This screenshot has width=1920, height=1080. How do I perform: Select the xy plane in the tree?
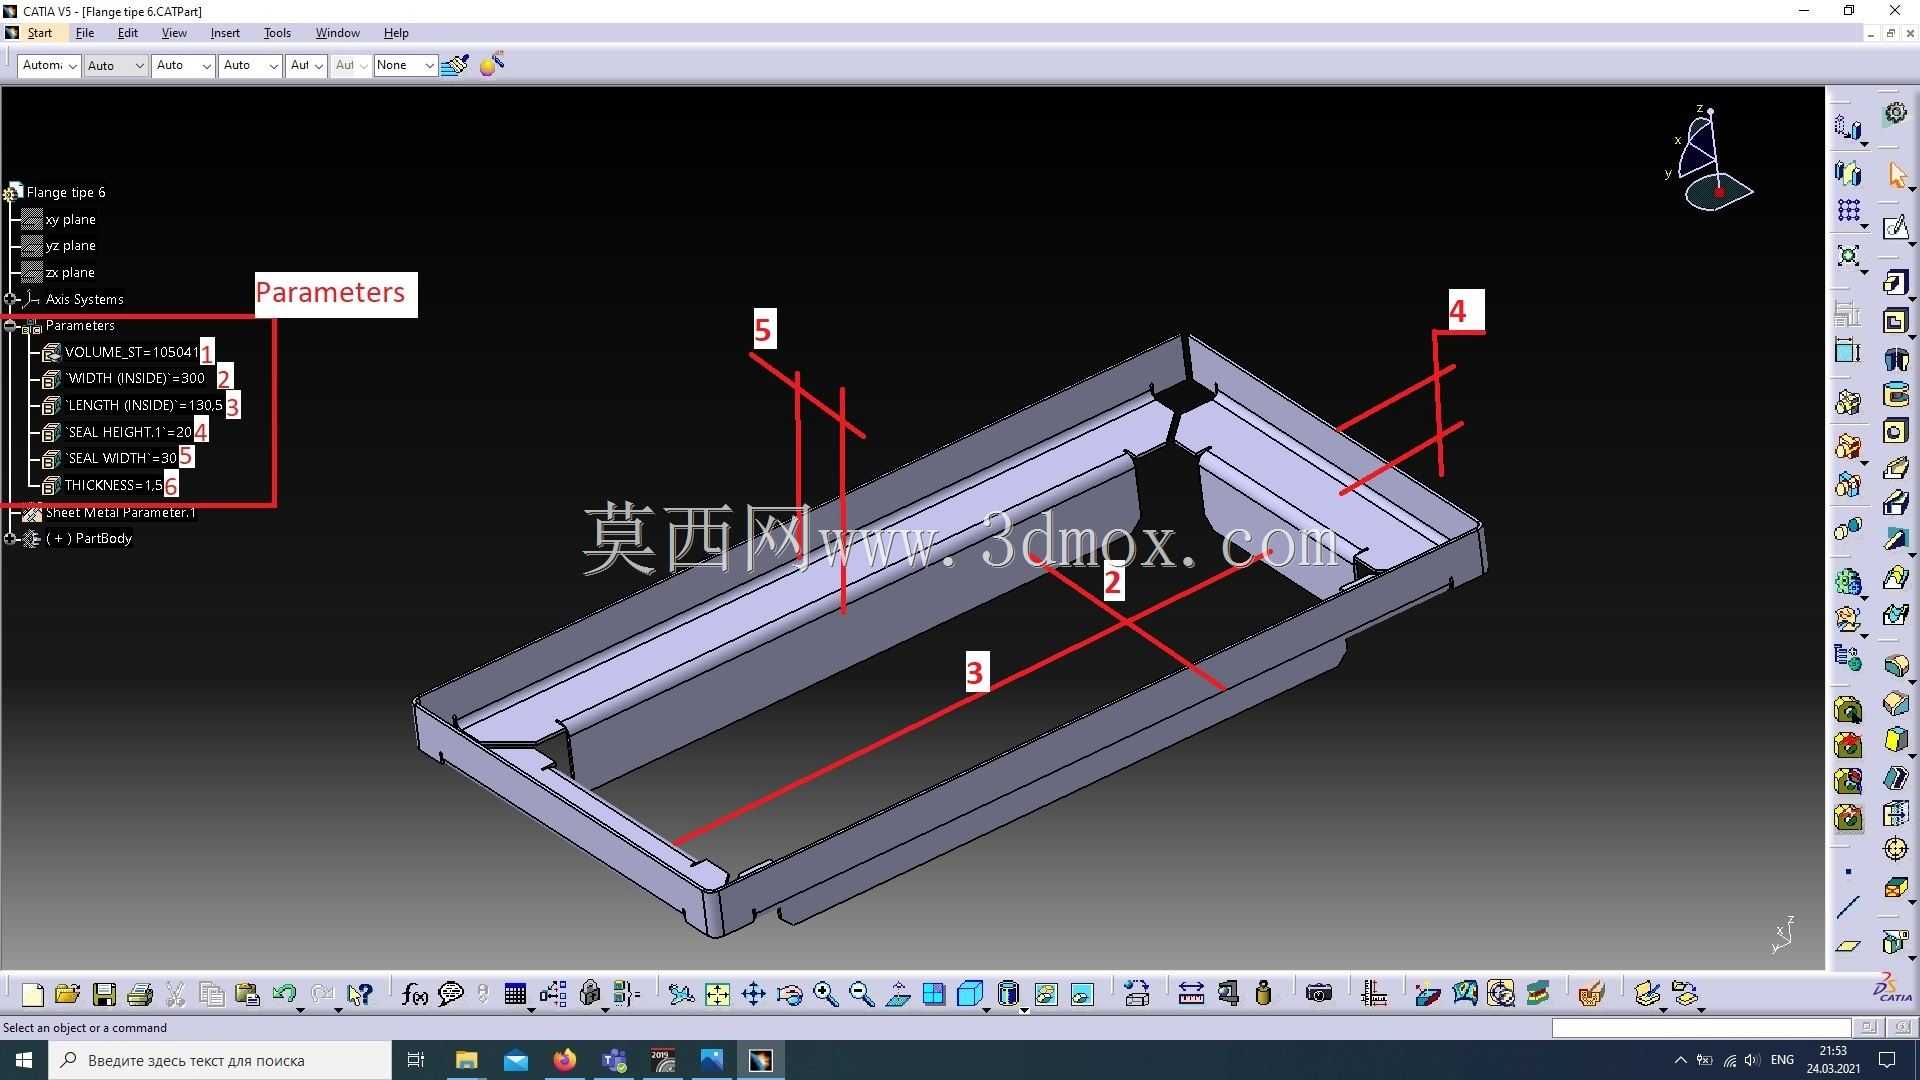[71, 219]
